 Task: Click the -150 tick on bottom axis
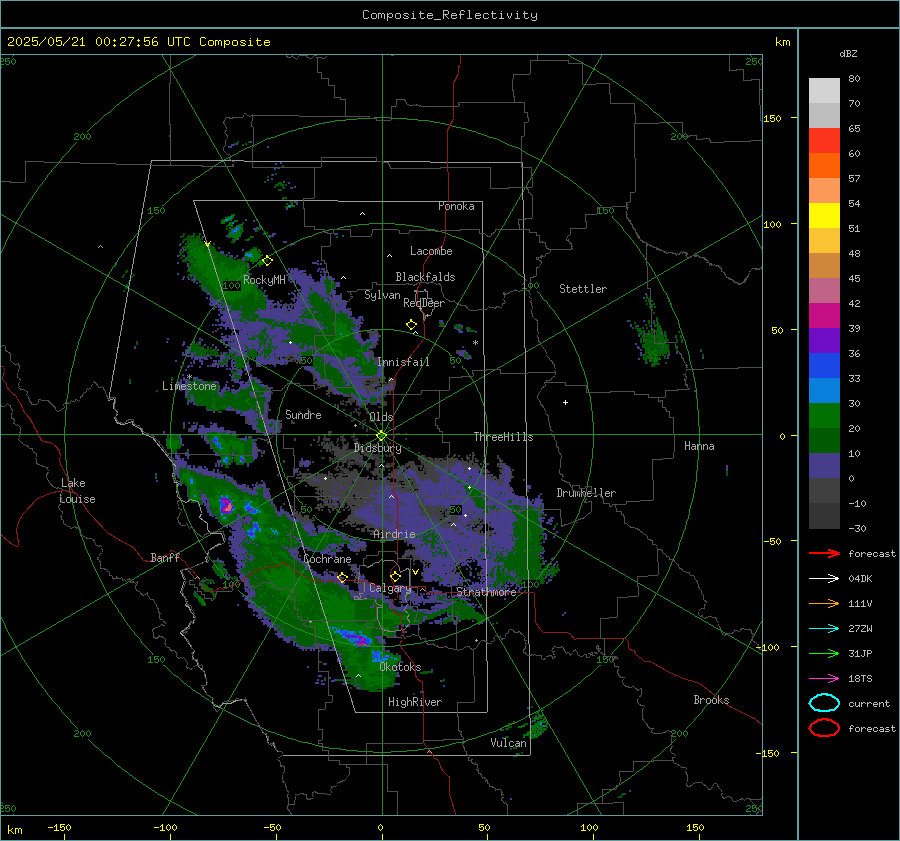(59, 827)
